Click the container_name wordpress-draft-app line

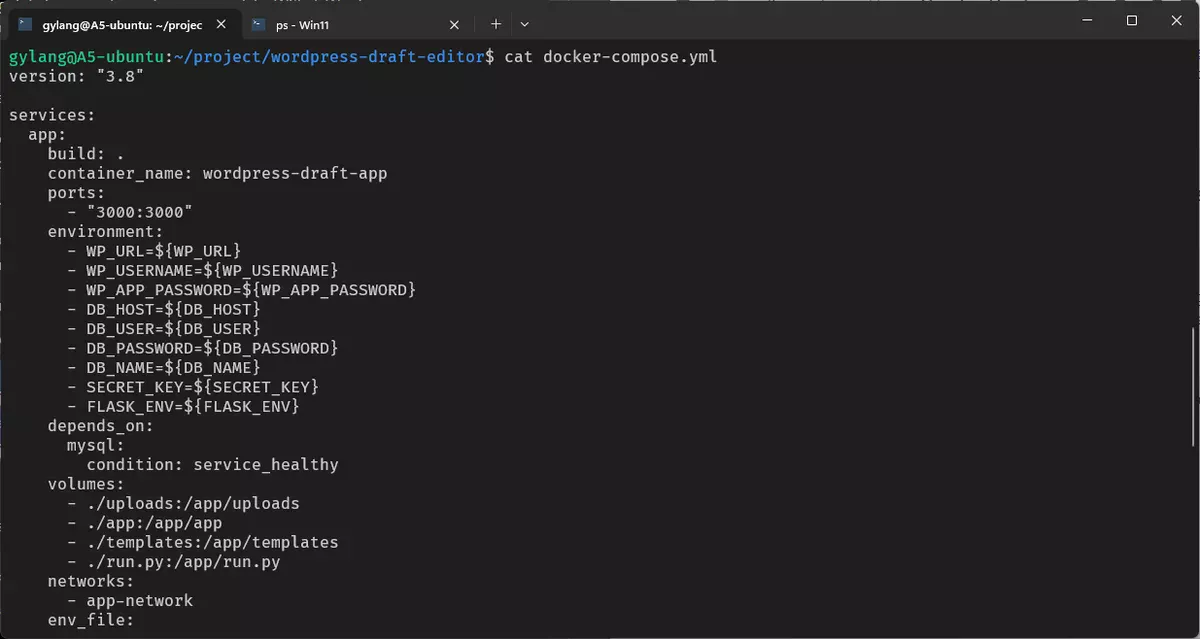217,173
